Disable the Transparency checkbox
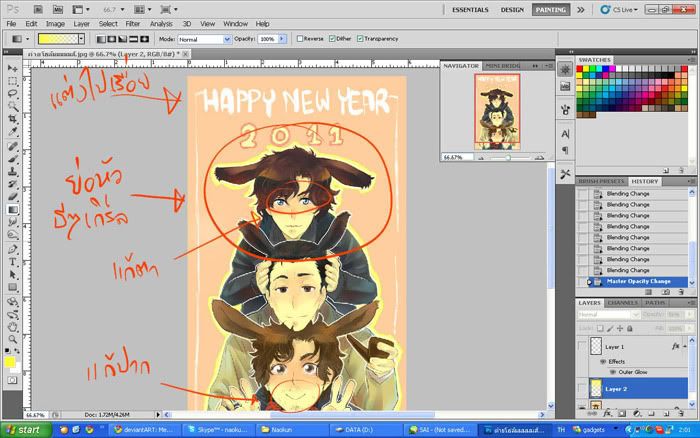The height and width of the screenshot is (438, 700). [x=360, y=39]
